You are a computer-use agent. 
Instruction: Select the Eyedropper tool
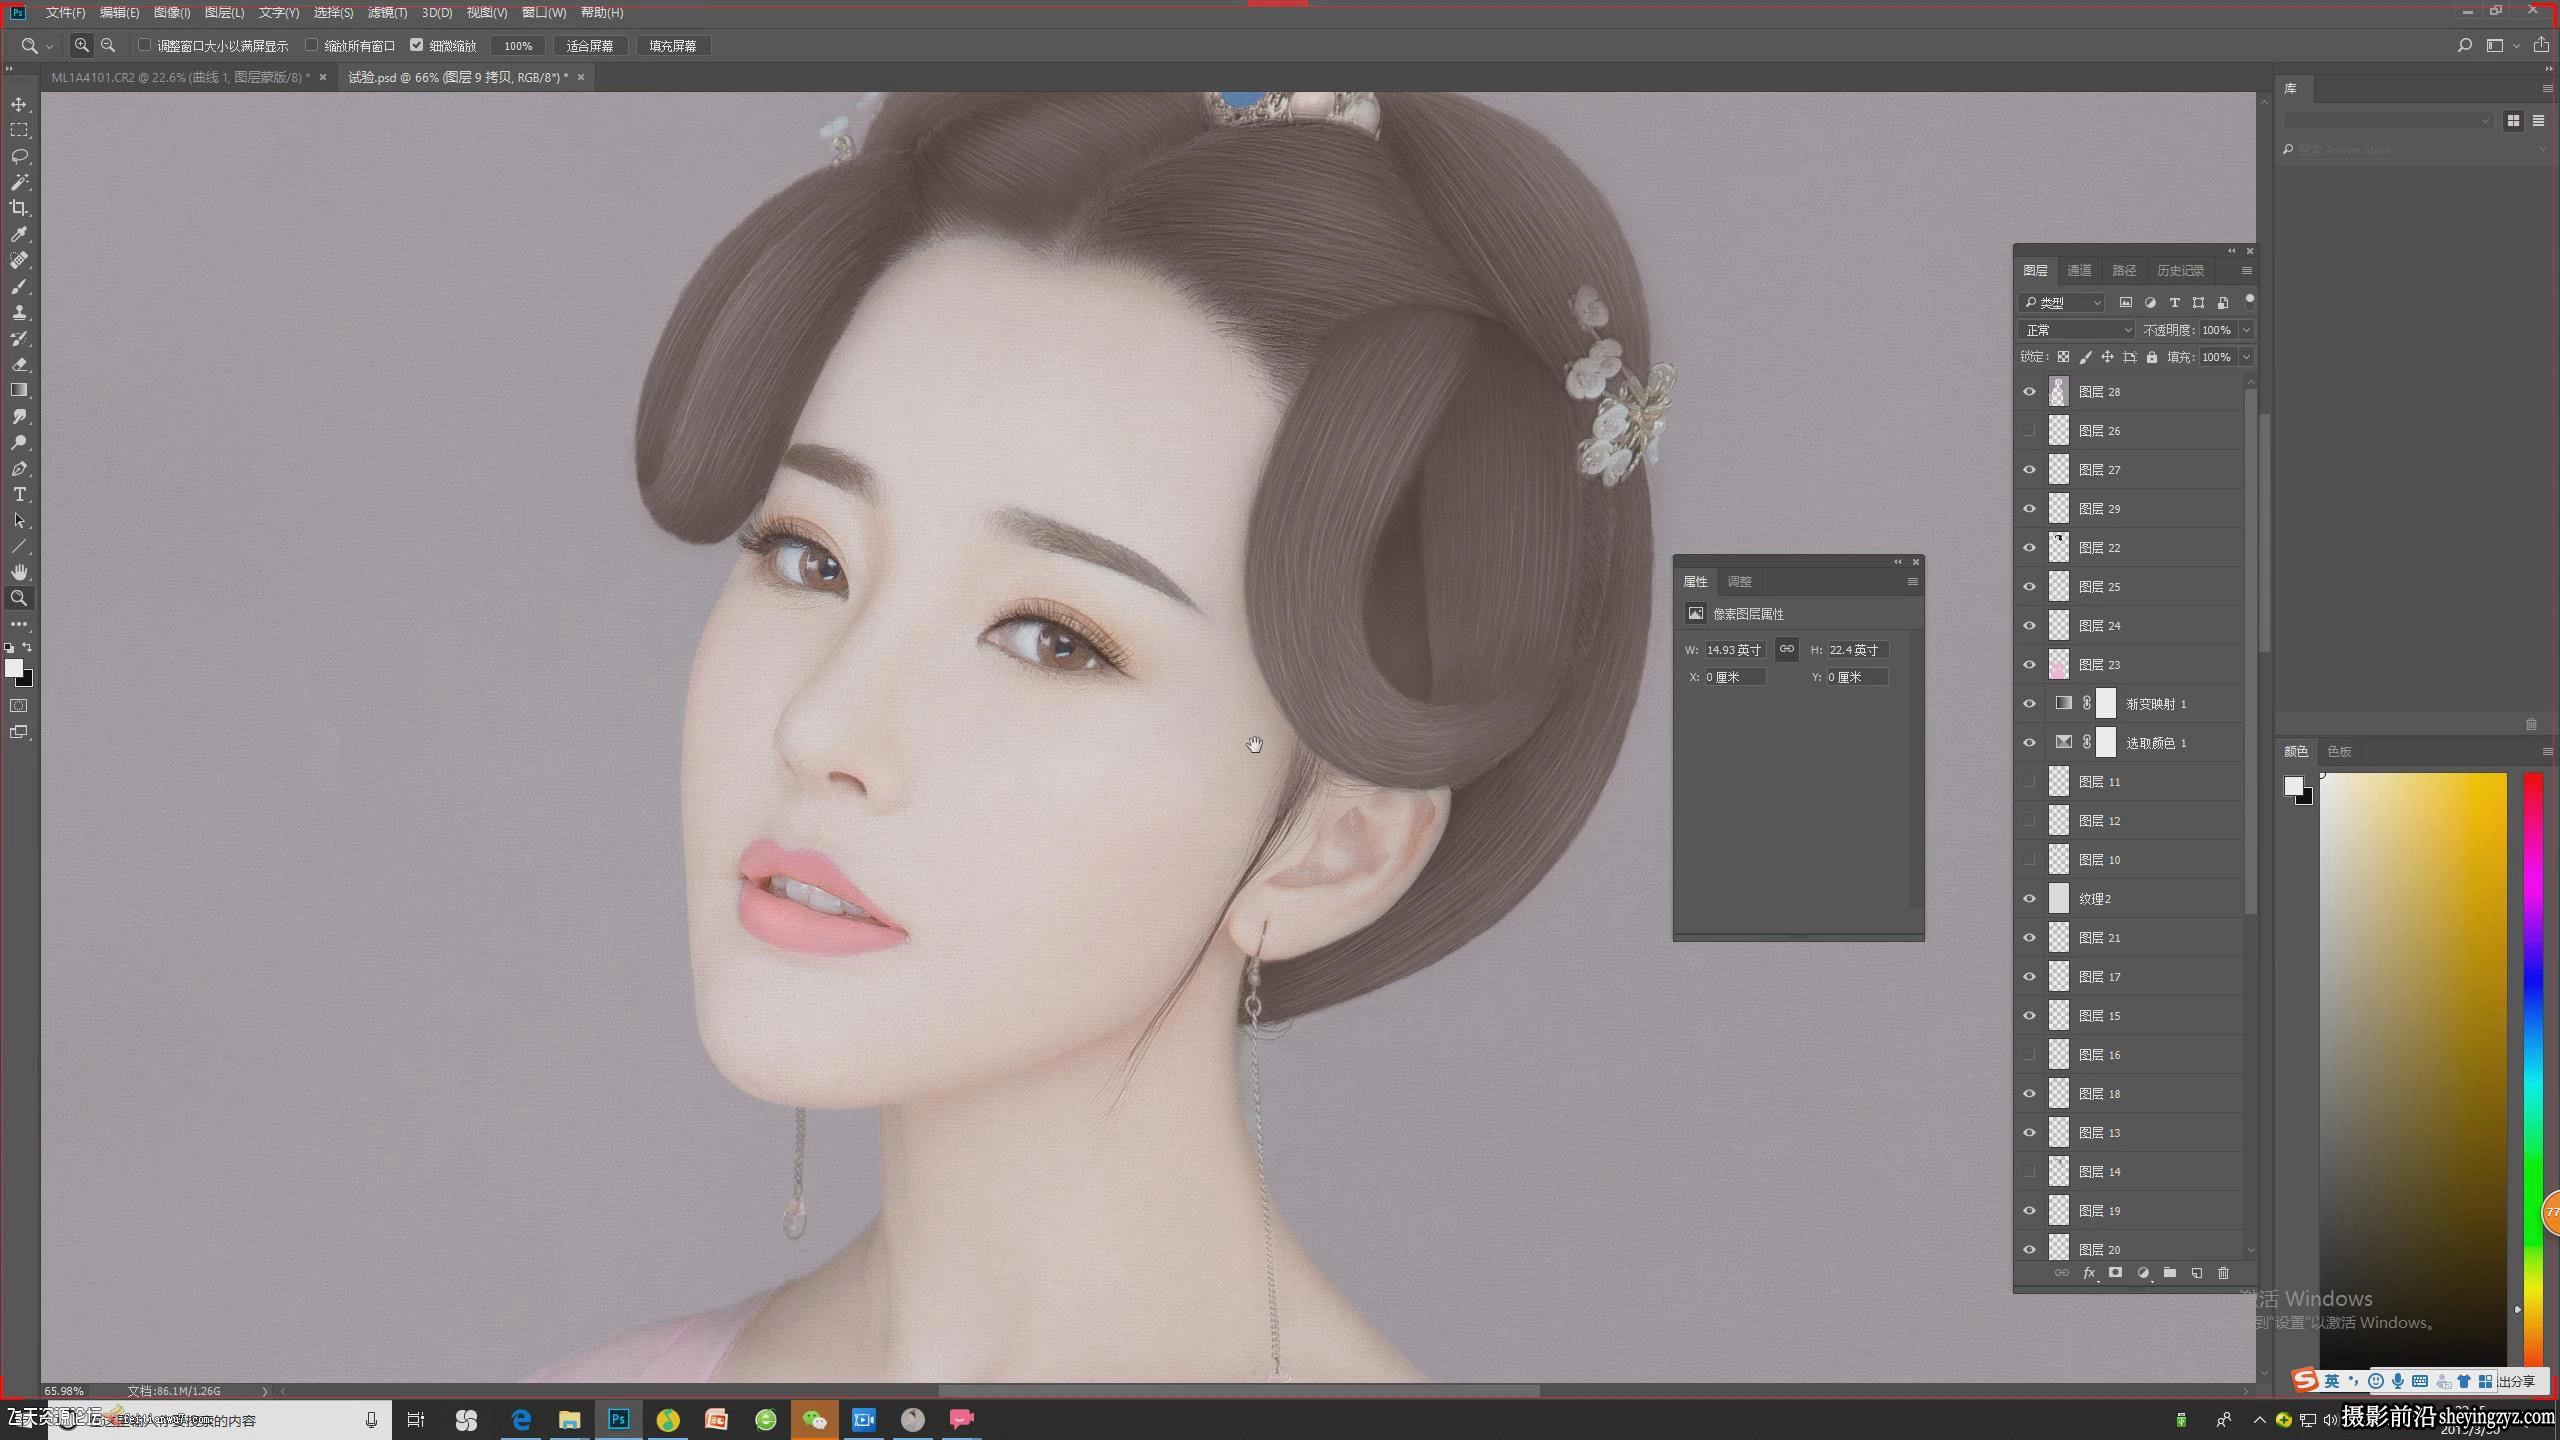coord(19,234)
